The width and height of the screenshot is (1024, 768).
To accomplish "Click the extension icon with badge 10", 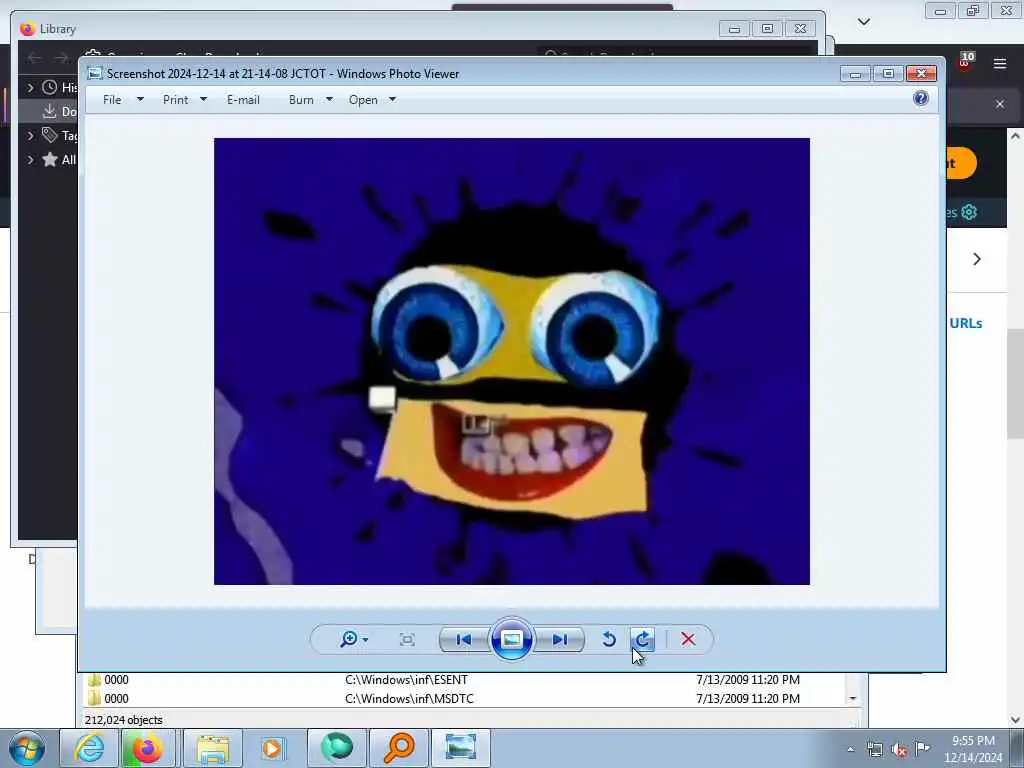I will pyautogui.click(x=966, y=61).
